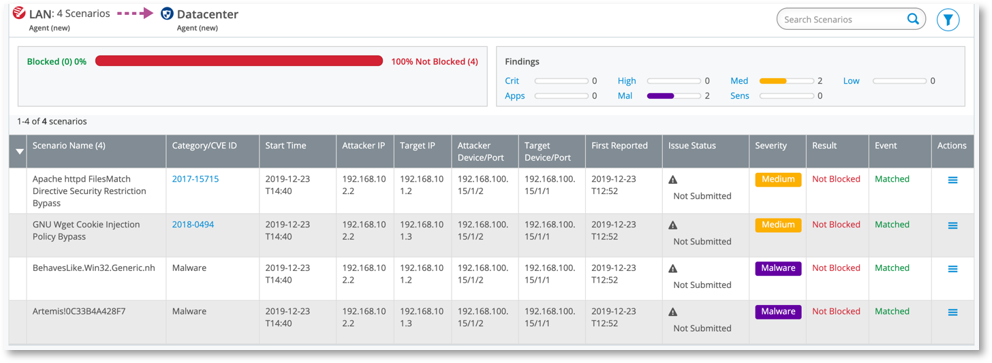992x363 pixels.
Task: Filter findings by Sens
Action: pyautogui.click(x=740, y=96)
